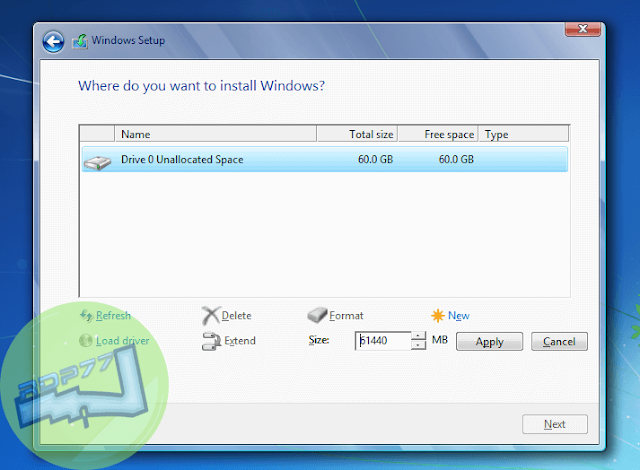
Task: Click the Delete partition link
Action: (236, 315)
